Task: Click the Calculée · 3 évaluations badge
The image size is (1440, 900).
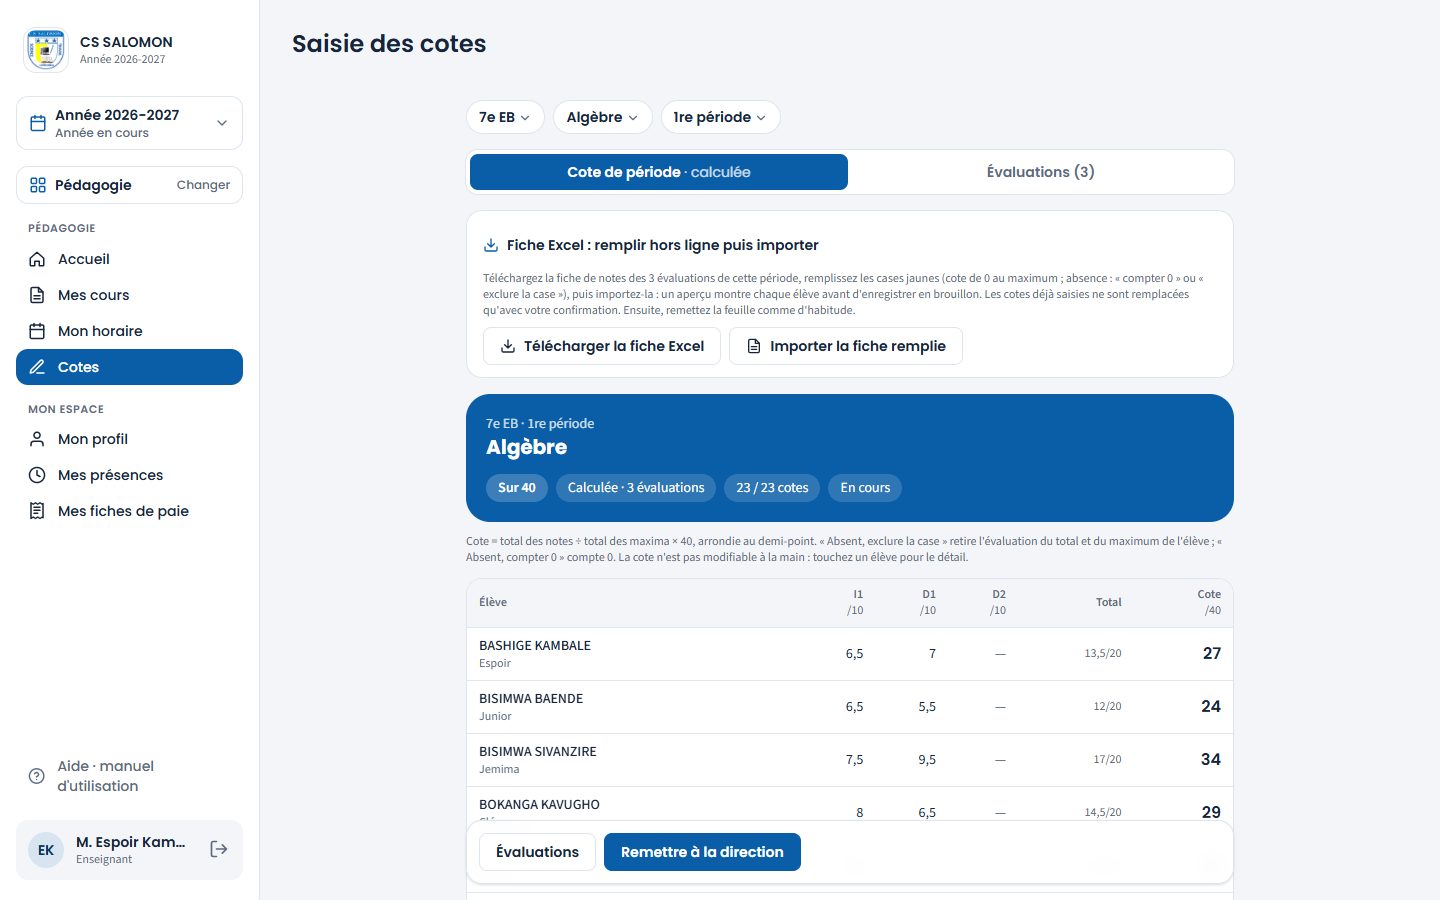Action: (636, 488)
